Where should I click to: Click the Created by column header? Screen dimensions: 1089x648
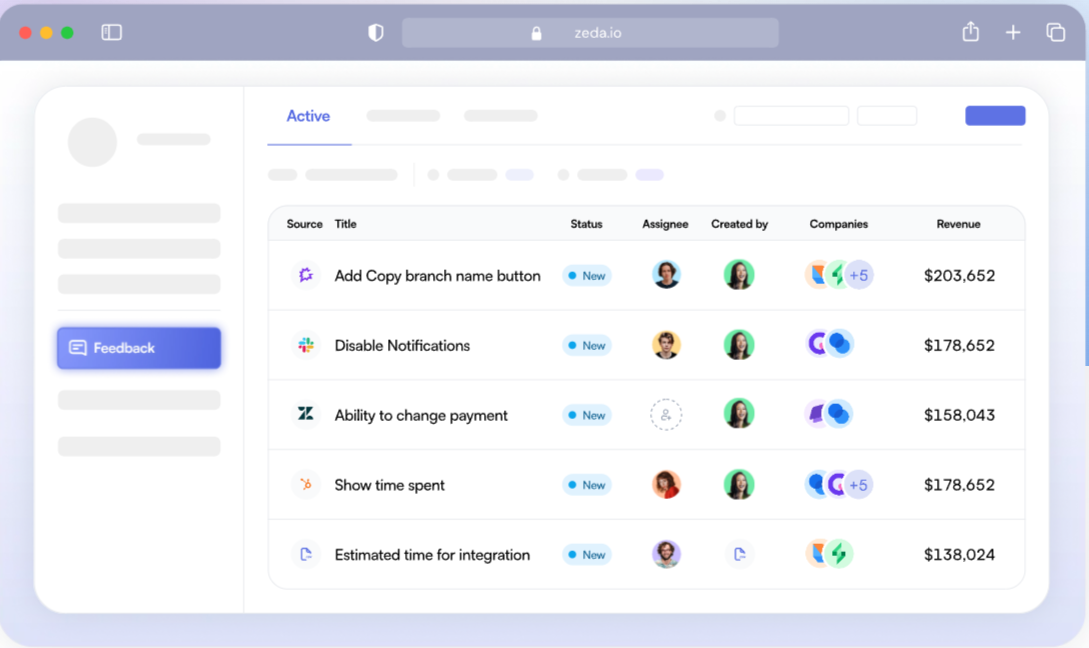[739, 224]
